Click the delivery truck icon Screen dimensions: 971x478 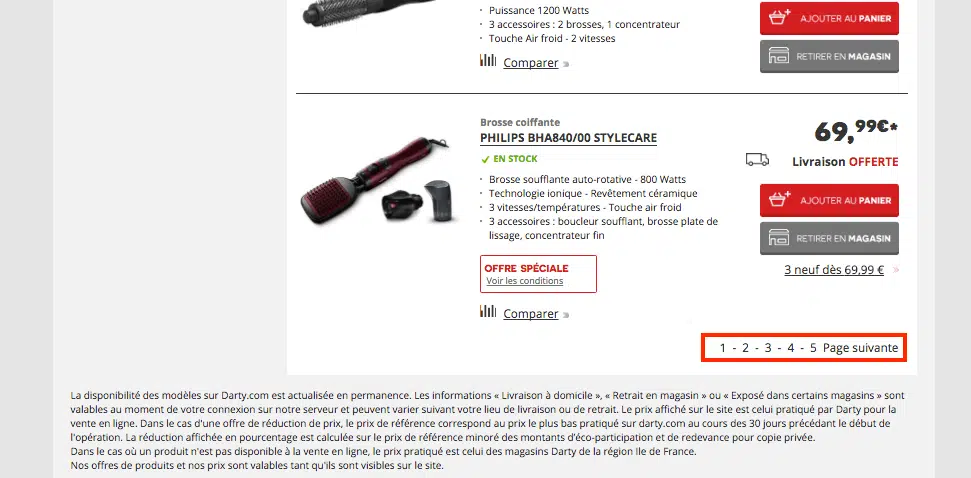point(757,160)
